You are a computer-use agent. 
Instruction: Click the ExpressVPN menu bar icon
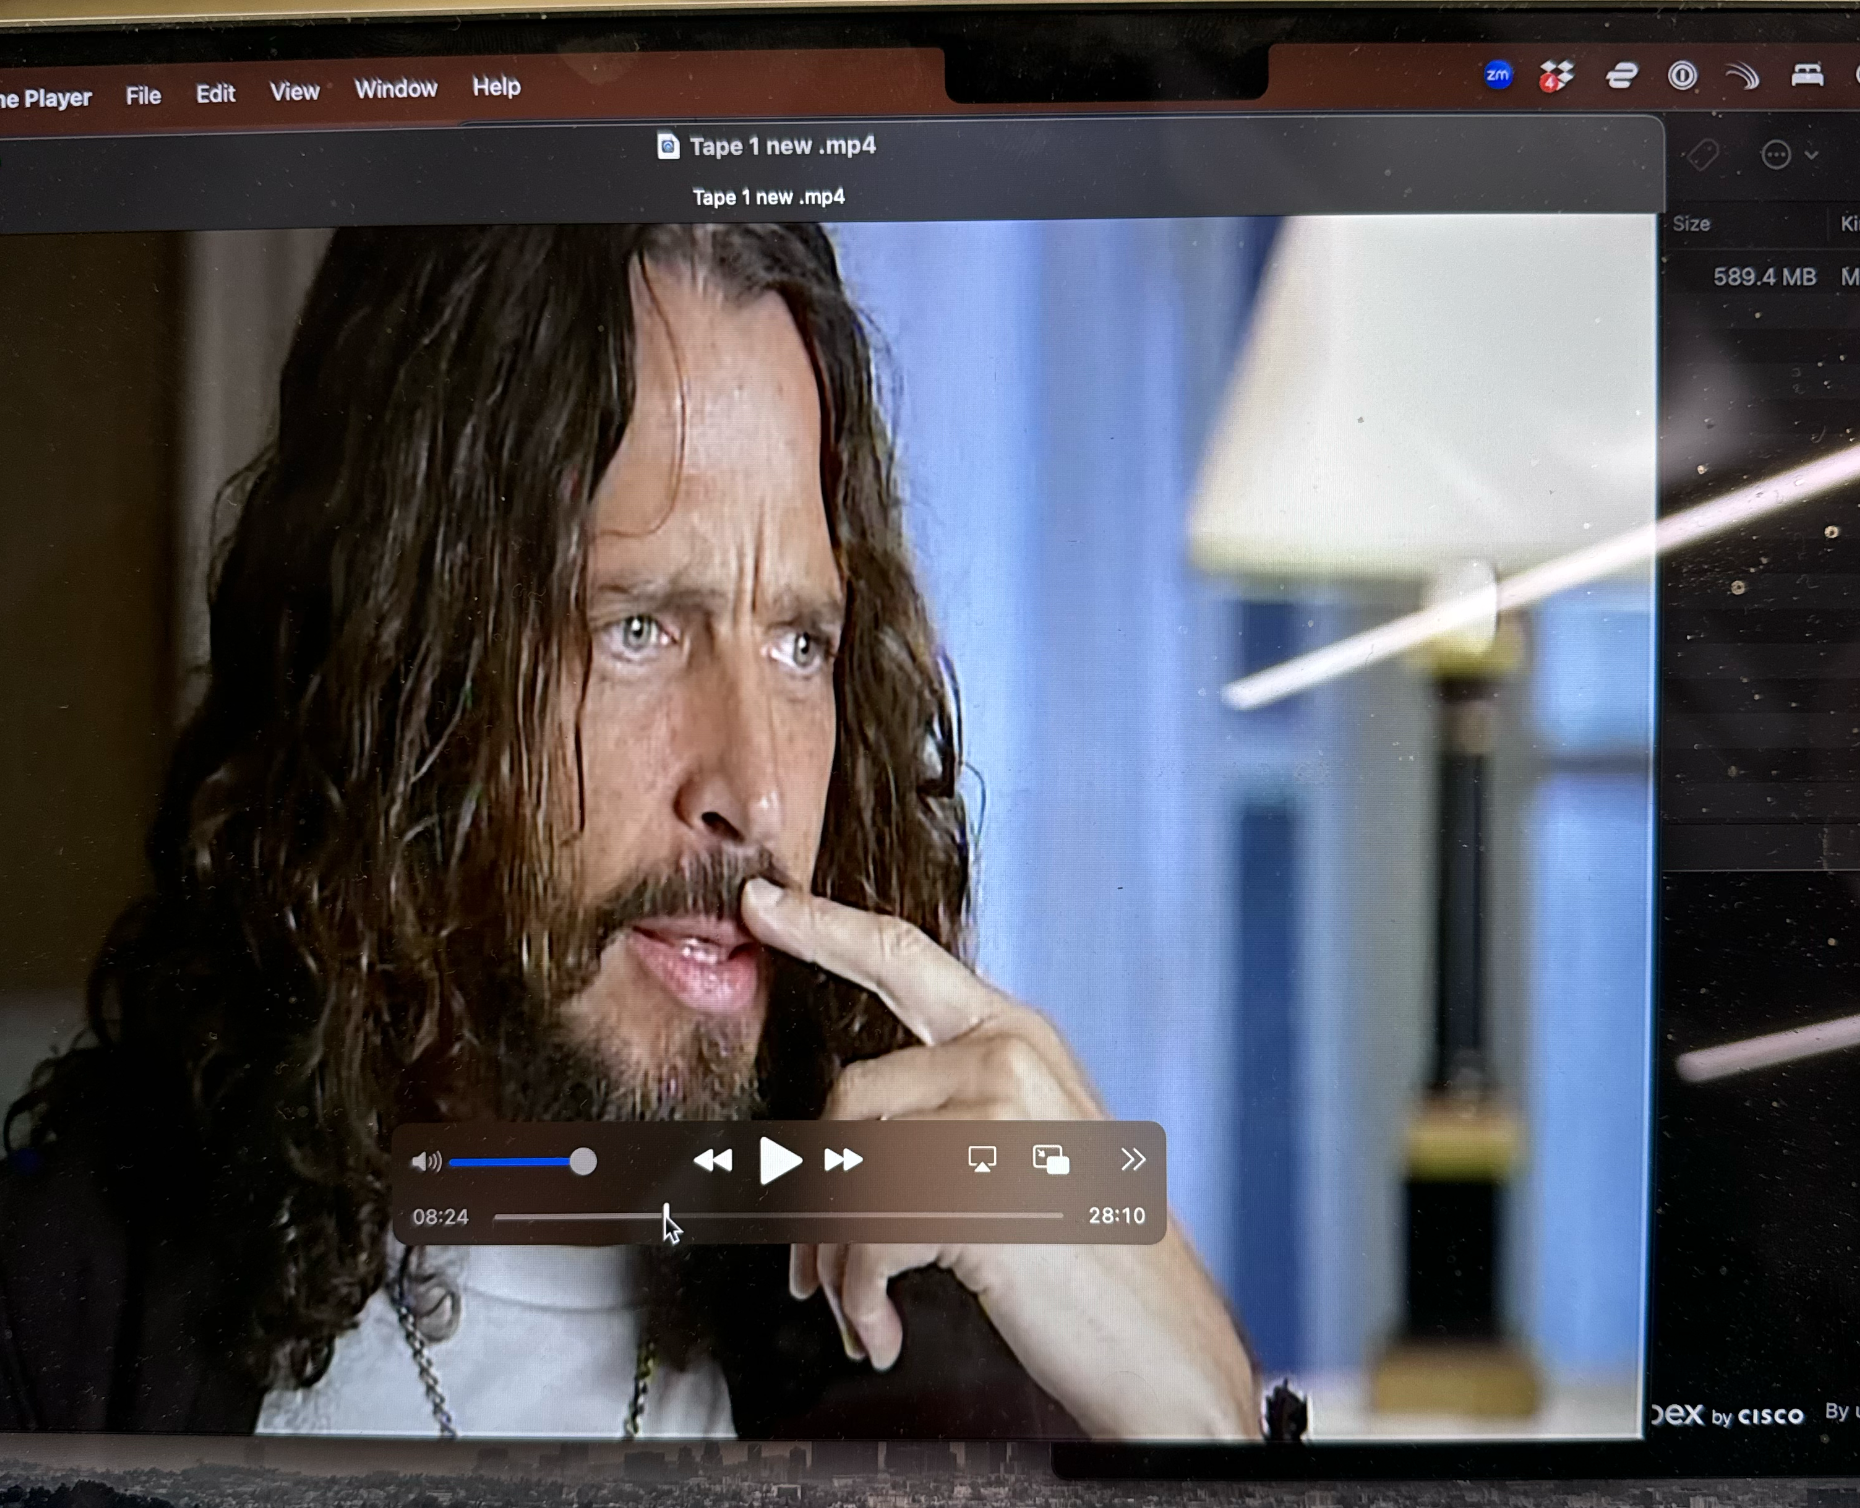[x=1620, y=77]
